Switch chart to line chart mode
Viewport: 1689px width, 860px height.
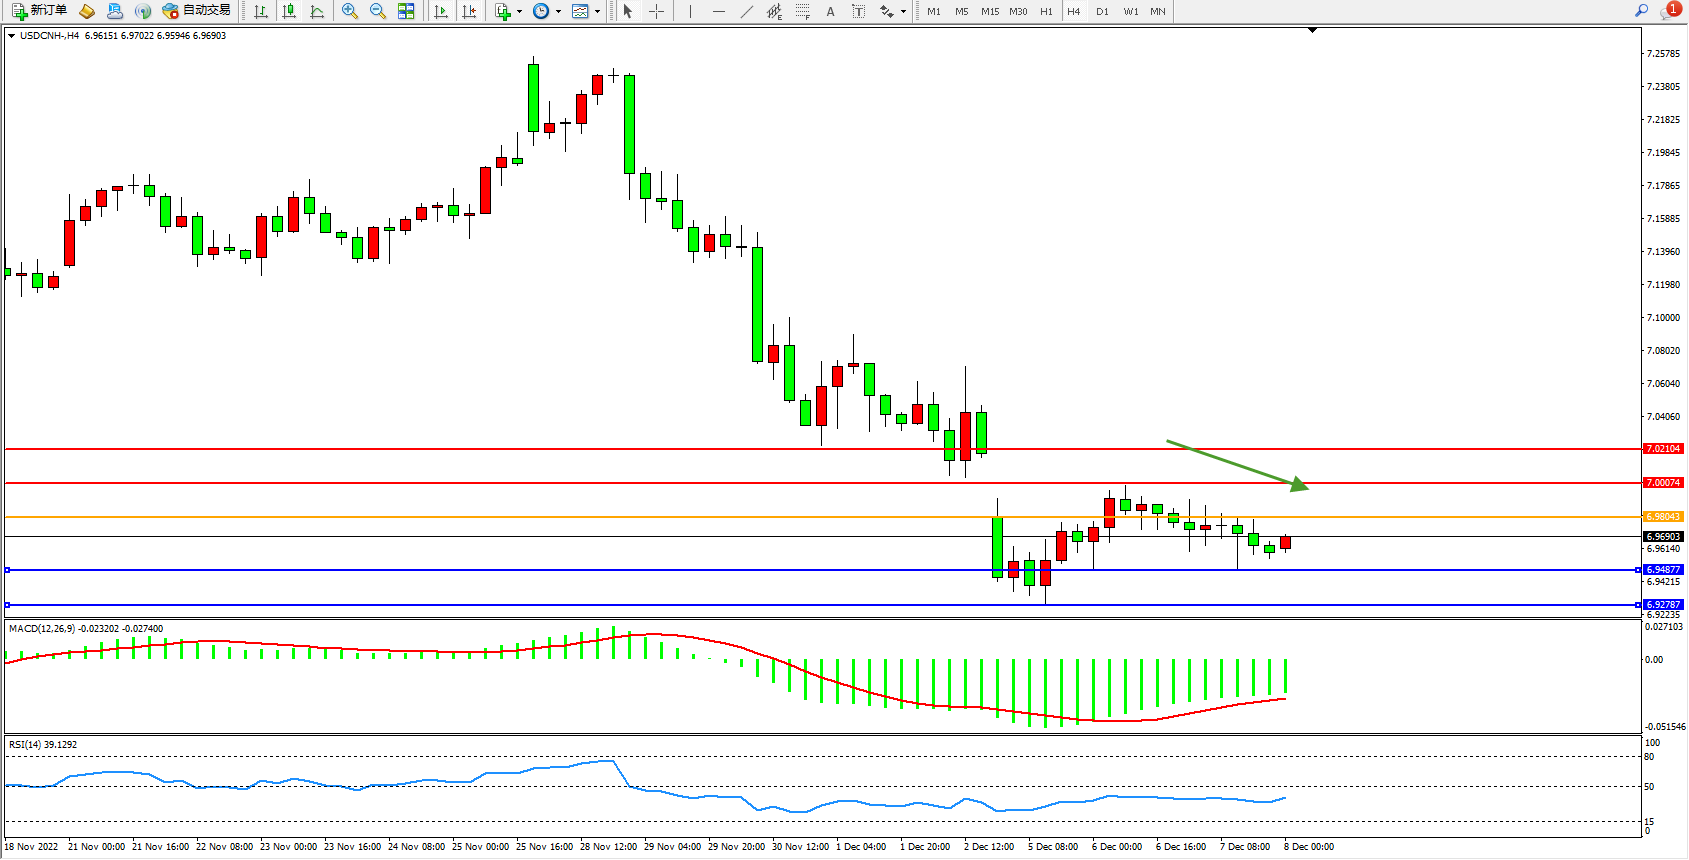pyautogui.click(x=317, y=11)
